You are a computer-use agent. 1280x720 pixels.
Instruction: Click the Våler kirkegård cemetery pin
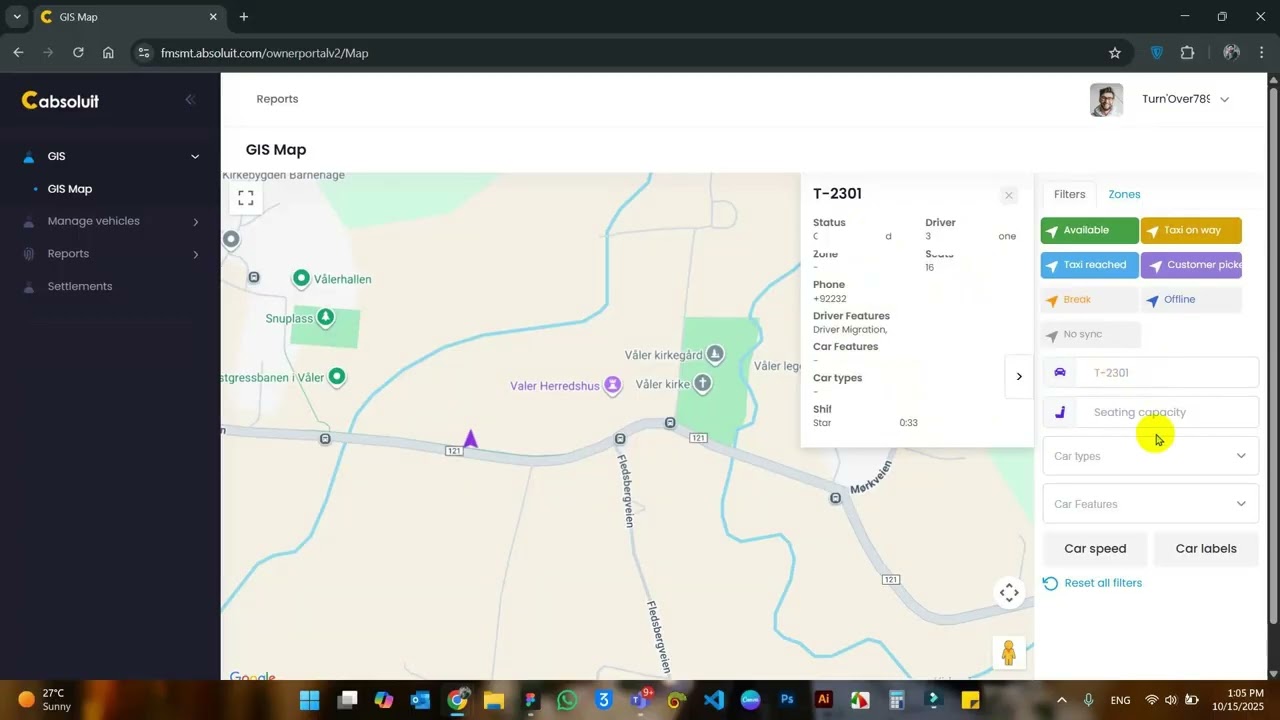point(715,354)
